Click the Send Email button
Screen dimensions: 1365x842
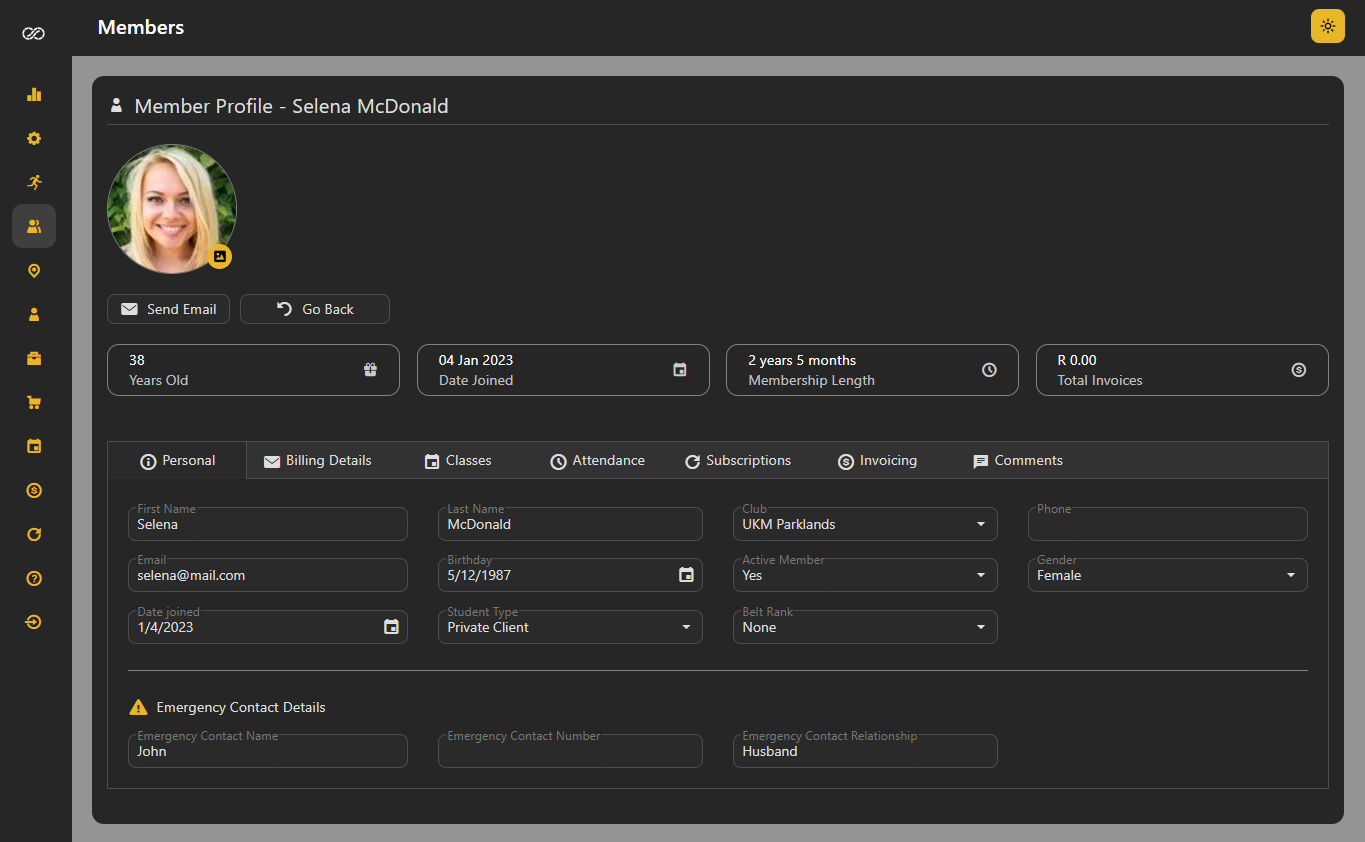(169, 309)
